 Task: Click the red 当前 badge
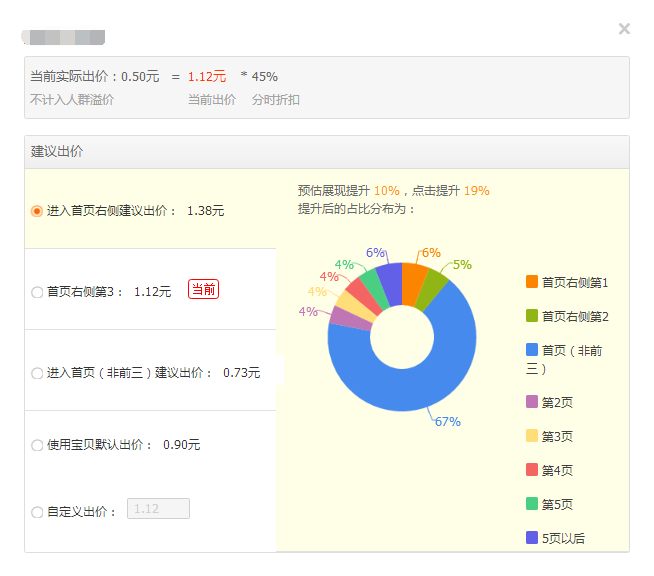pyautogui.click(x=203, y=290)
